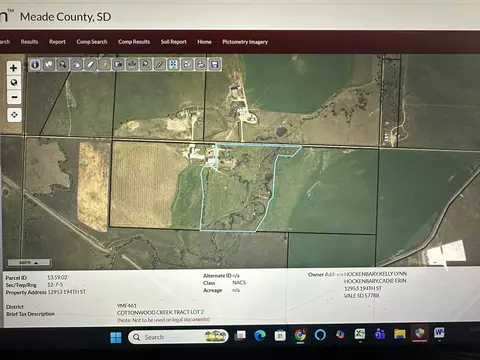The image size is (480, 360).
Task: Click Parcel ID value 13.59.02
Action: click(x=57, y=277)
